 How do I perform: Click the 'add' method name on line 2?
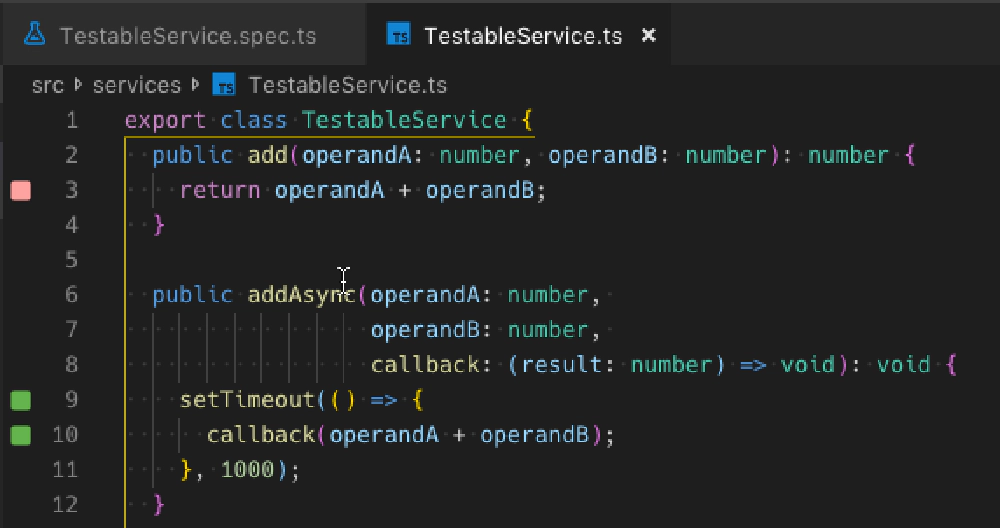(268, 156)
